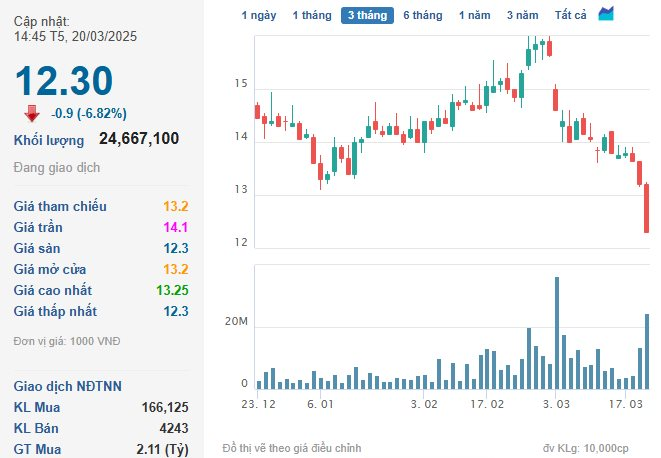This screenshot has height=458, width=661.
Task: Click the Giá cao nhất value 13.25
Action: (172, 290)
